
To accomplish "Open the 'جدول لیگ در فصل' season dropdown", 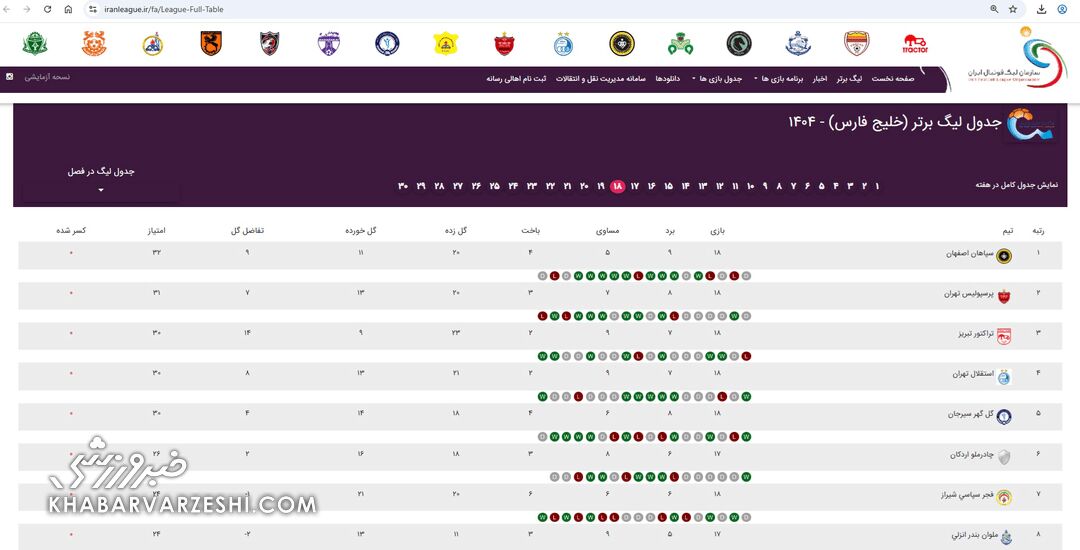I will click(x=101, y=190).
